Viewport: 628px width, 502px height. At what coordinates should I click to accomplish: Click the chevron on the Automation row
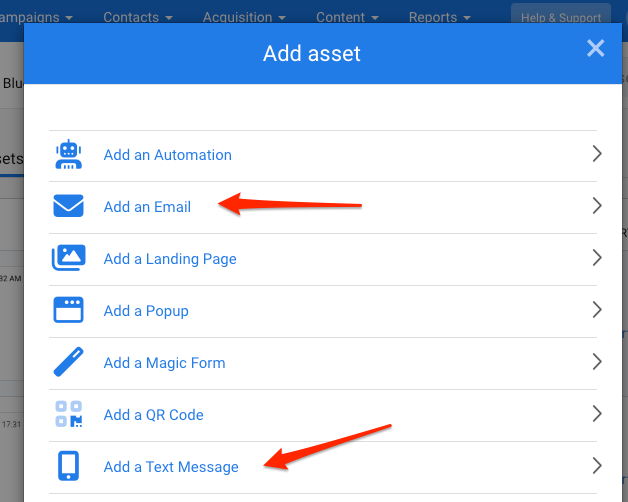(x=597, y=154)
